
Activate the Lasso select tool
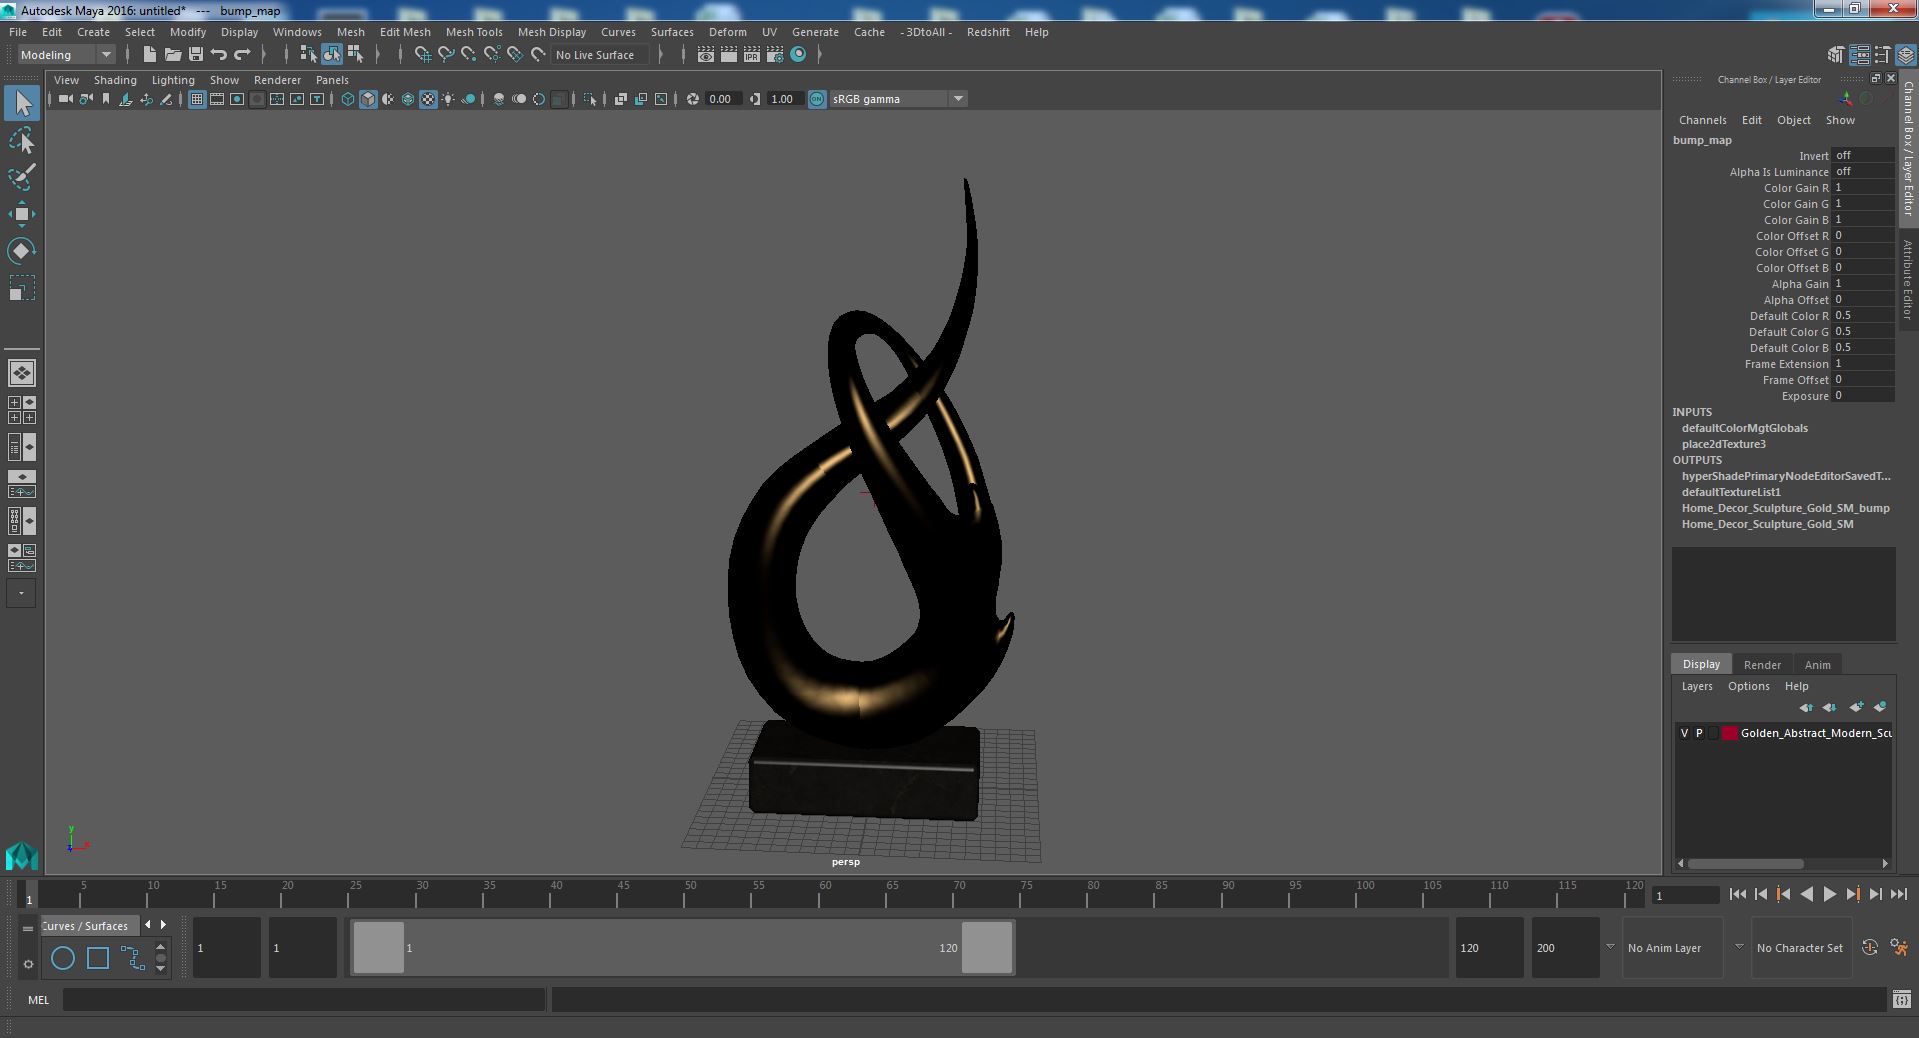point(22,141)
